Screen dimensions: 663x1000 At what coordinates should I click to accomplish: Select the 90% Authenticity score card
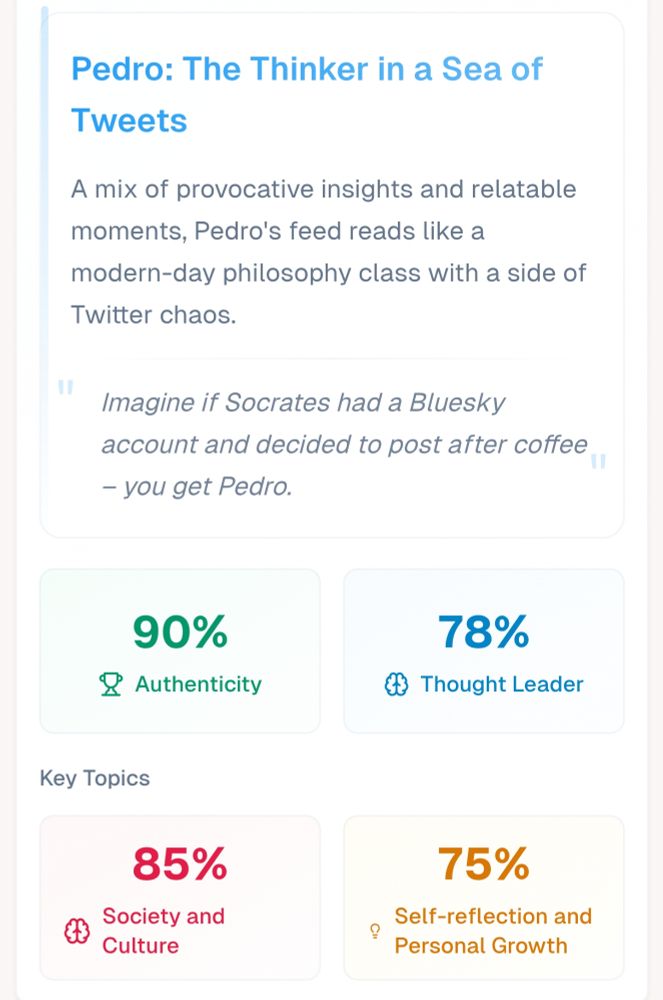click(x=180, y=650)
